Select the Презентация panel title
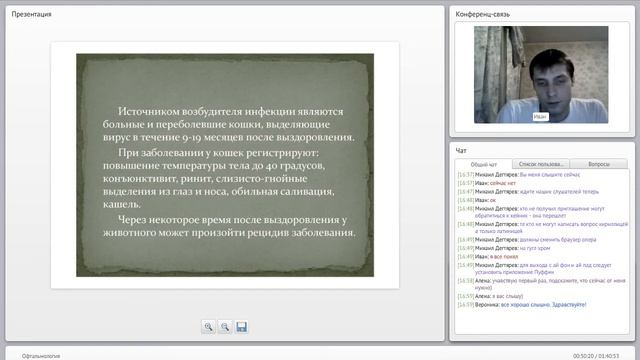The image size is (640, 360). click(31, 14)
